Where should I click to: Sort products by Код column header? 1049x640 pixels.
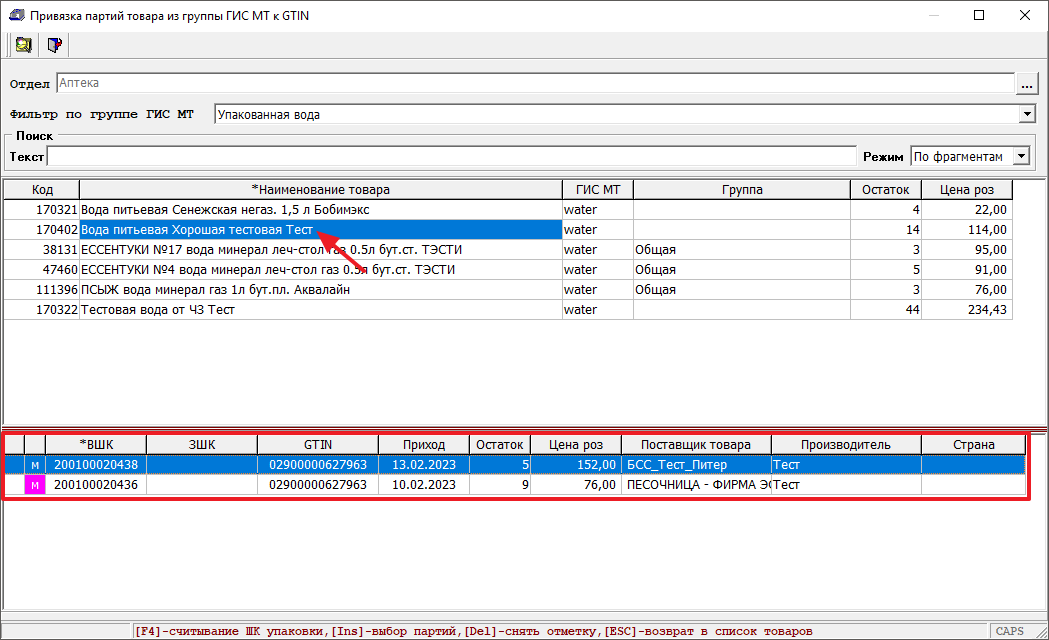tap(42, 190)
